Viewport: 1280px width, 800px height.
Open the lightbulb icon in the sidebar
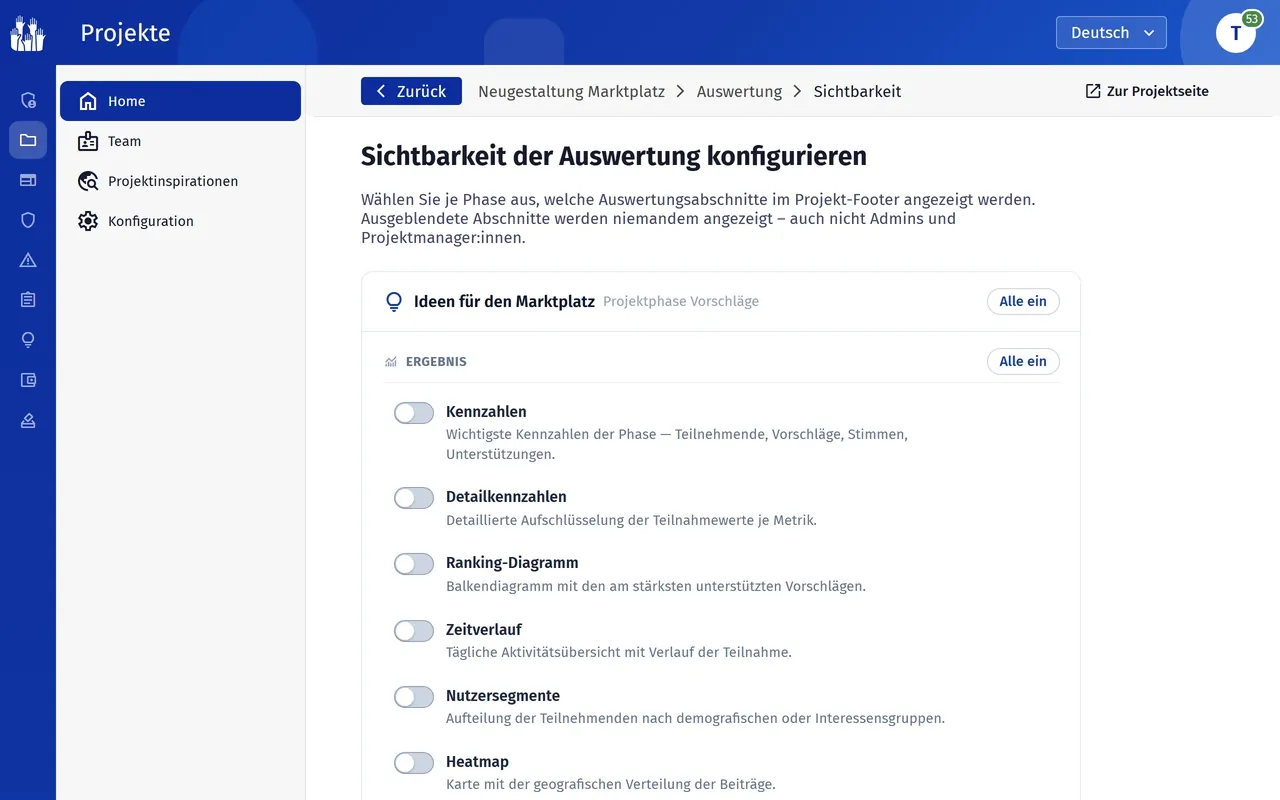[x=28, y=340]
